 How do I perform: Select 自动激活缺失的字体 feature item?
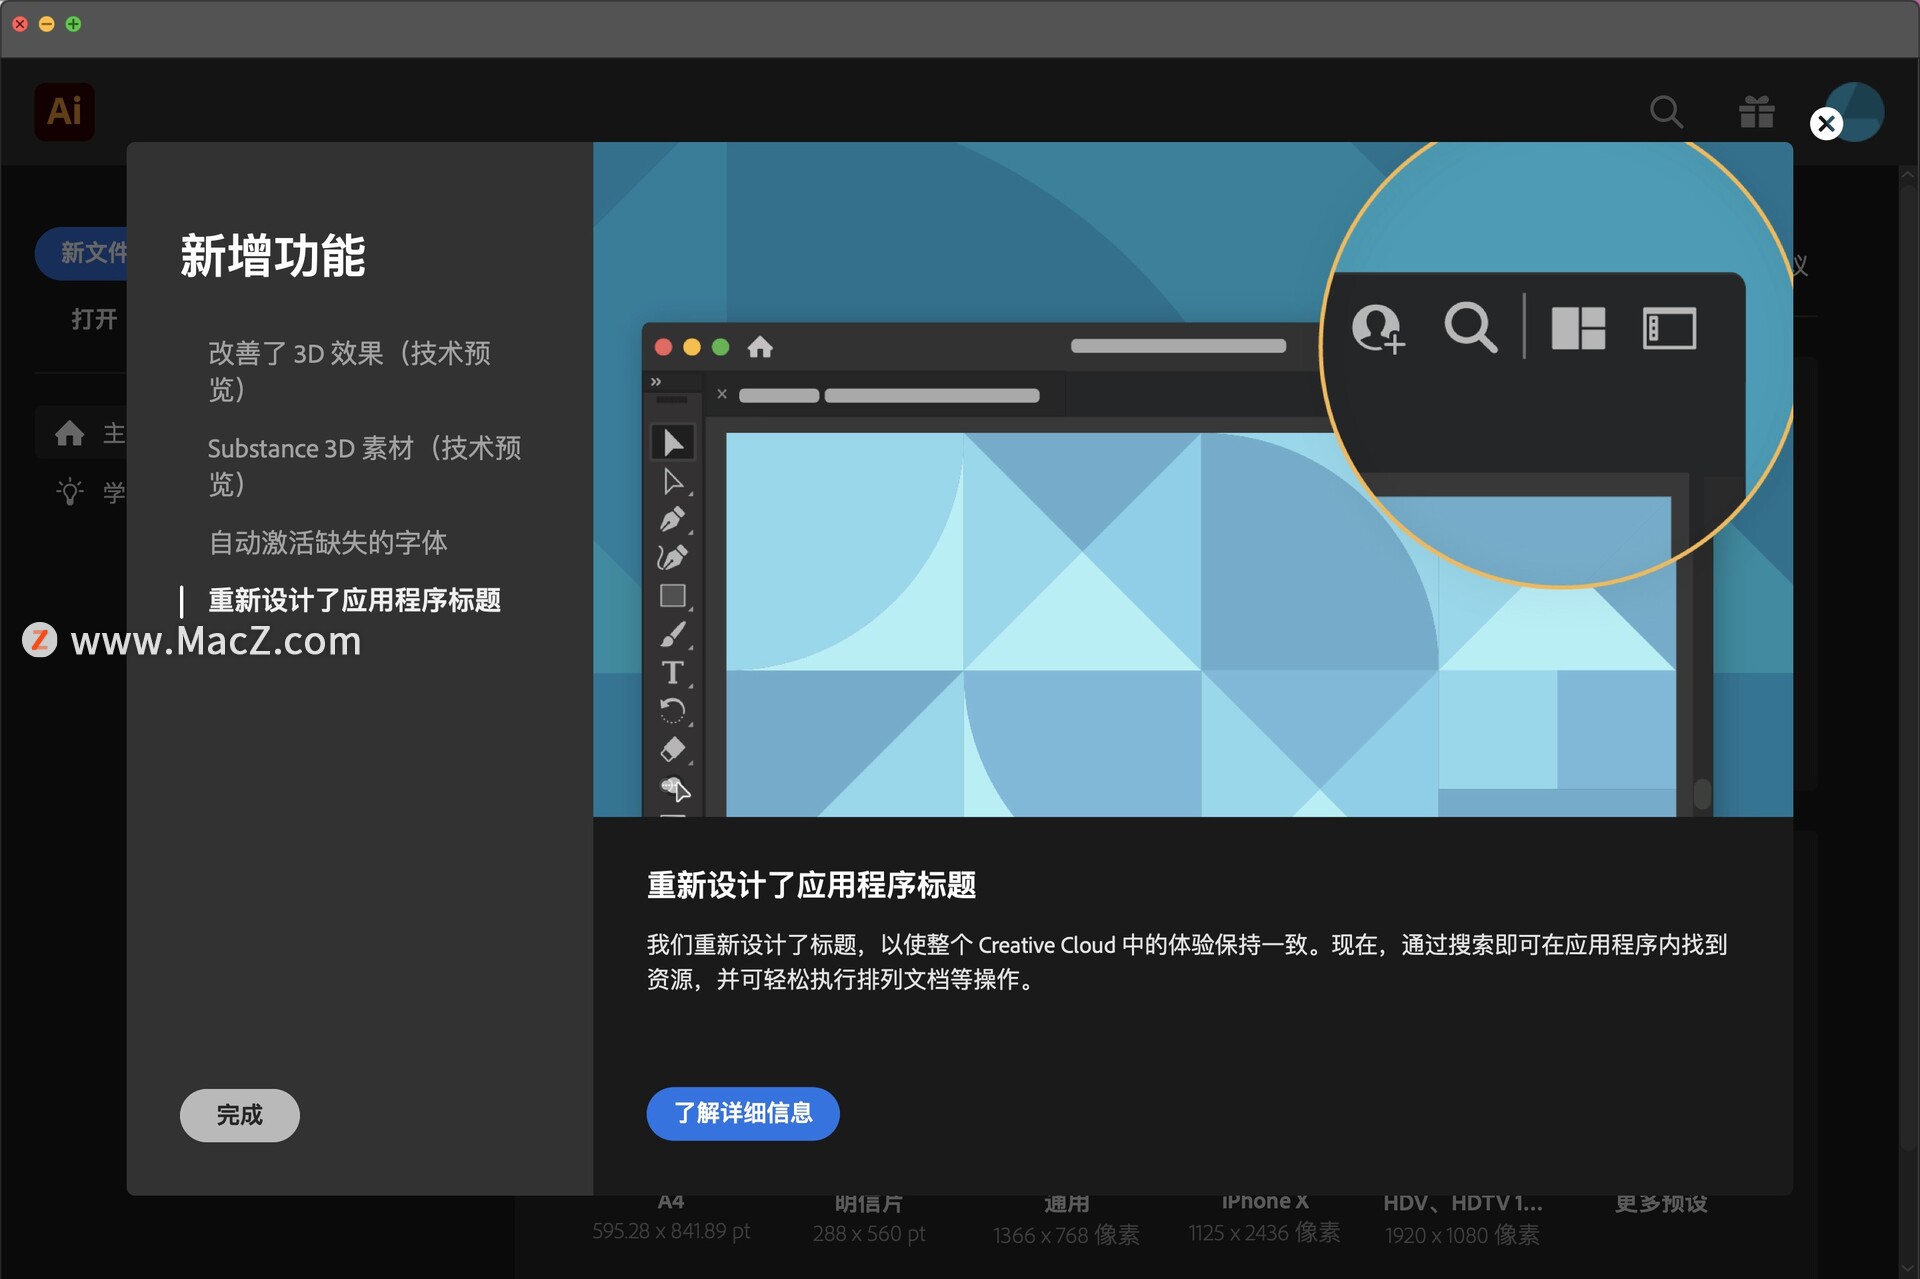pos(327,543)
